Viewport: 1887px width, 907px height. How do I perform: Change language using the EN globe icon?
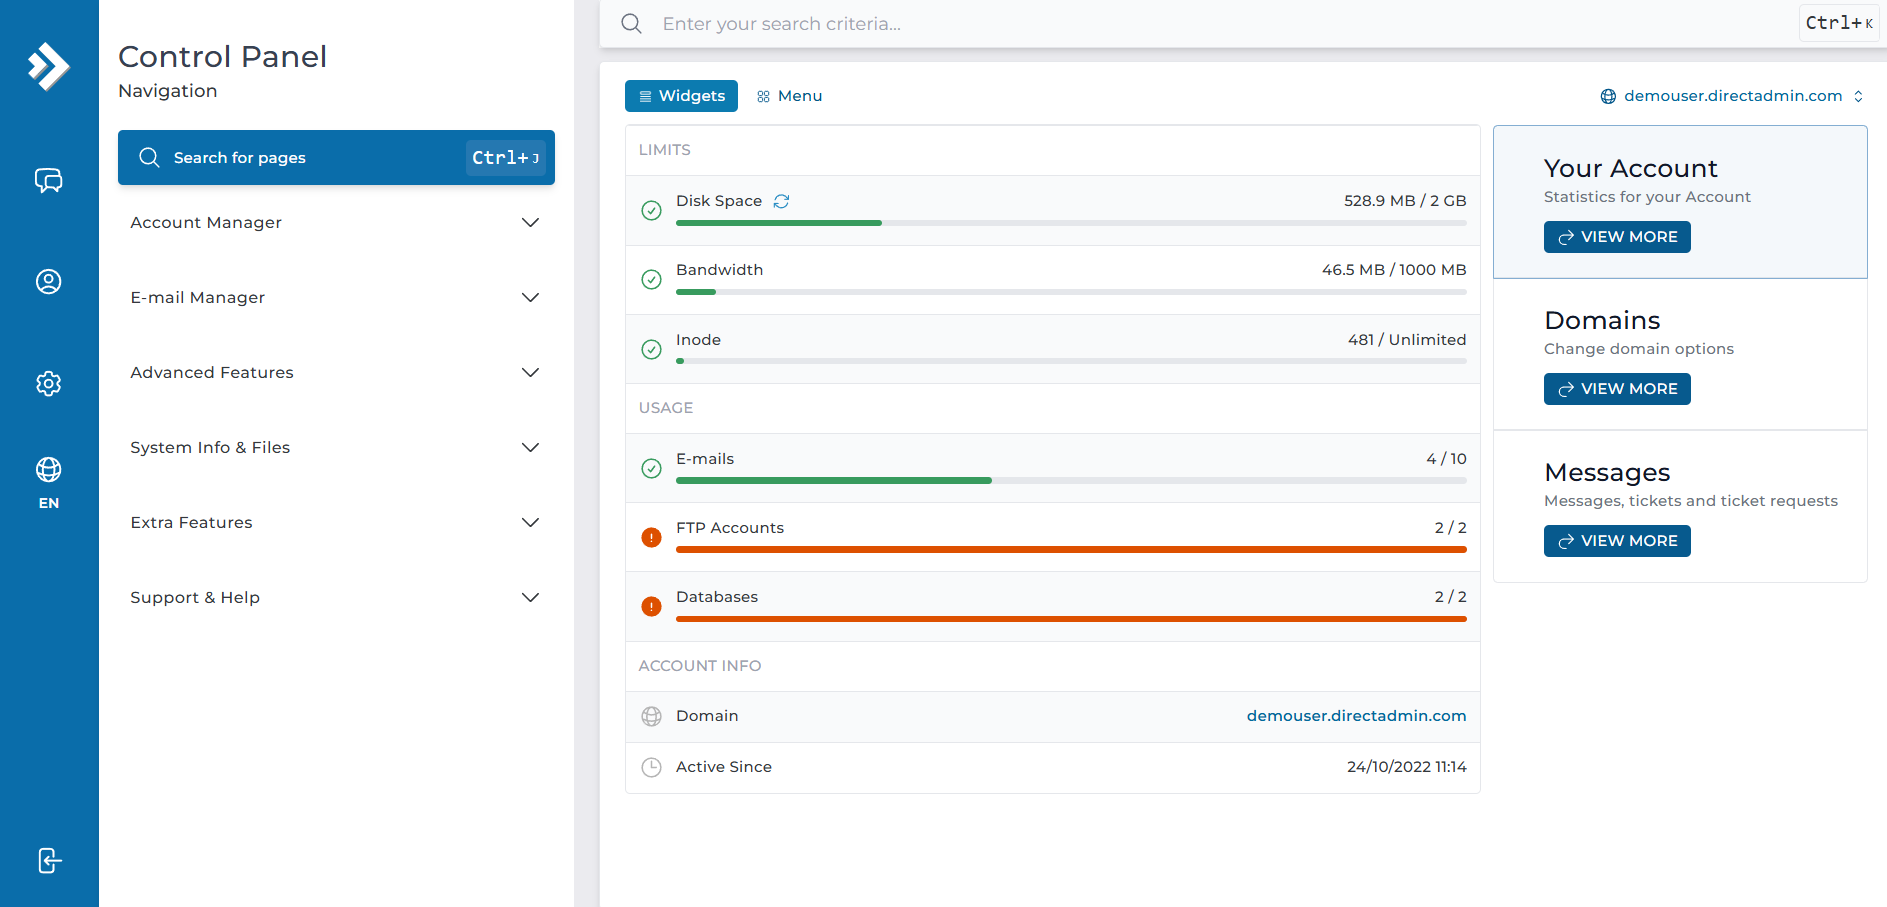(x=48, y=483)
